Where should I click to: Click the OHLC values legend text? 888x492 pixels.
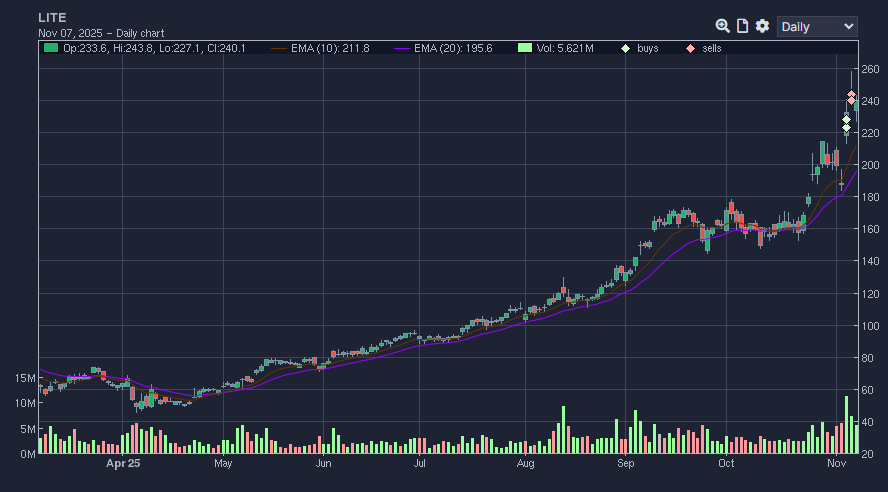[154, 49]
